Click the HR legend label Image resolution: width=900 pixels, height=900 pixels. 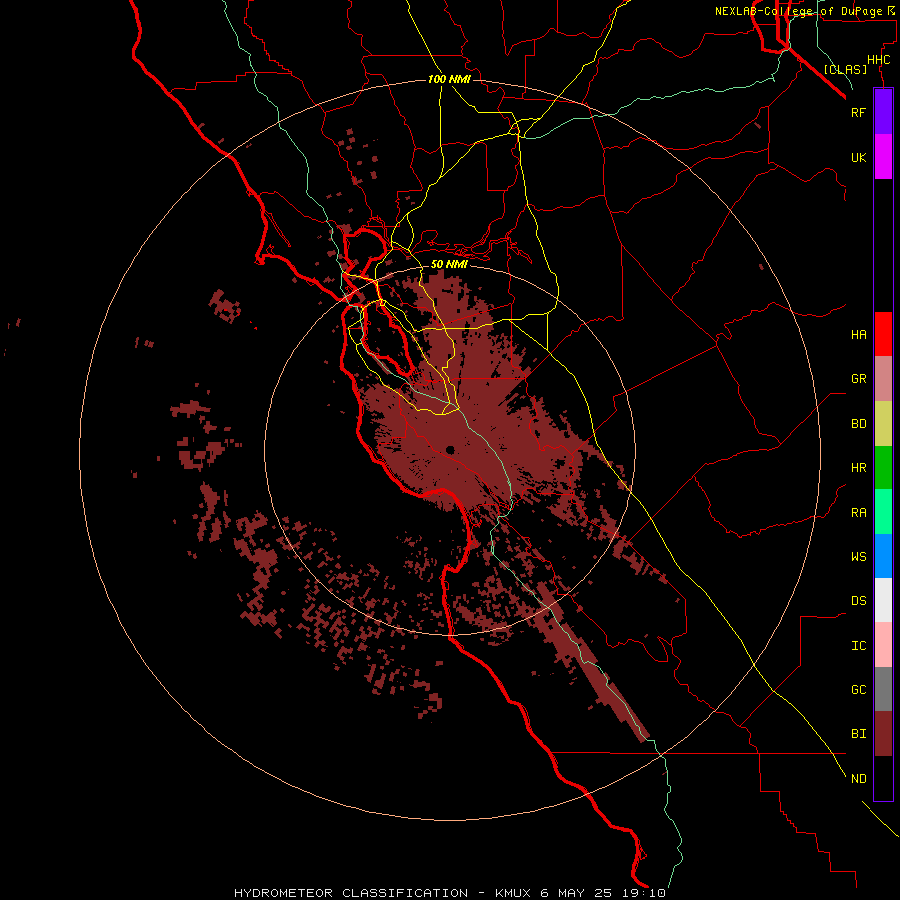[x=858, y=468]
